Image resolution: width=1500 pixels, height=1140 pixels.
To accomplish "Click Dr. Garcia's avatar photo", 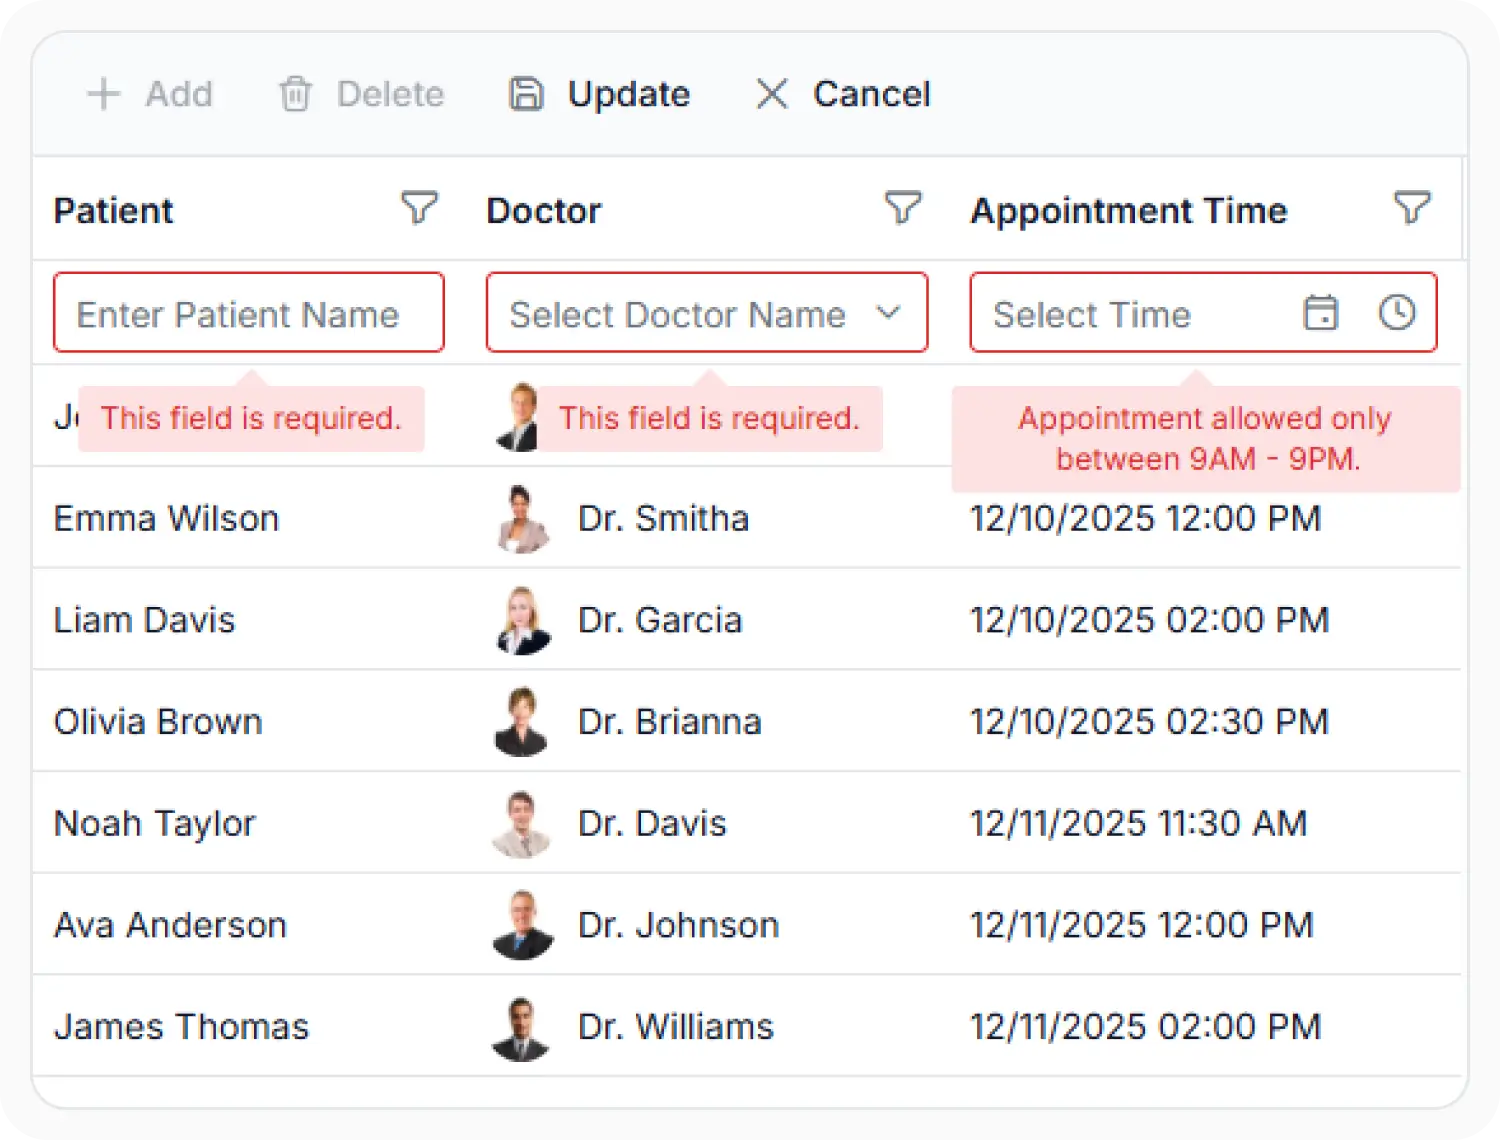I will click(x=523, y=621).
